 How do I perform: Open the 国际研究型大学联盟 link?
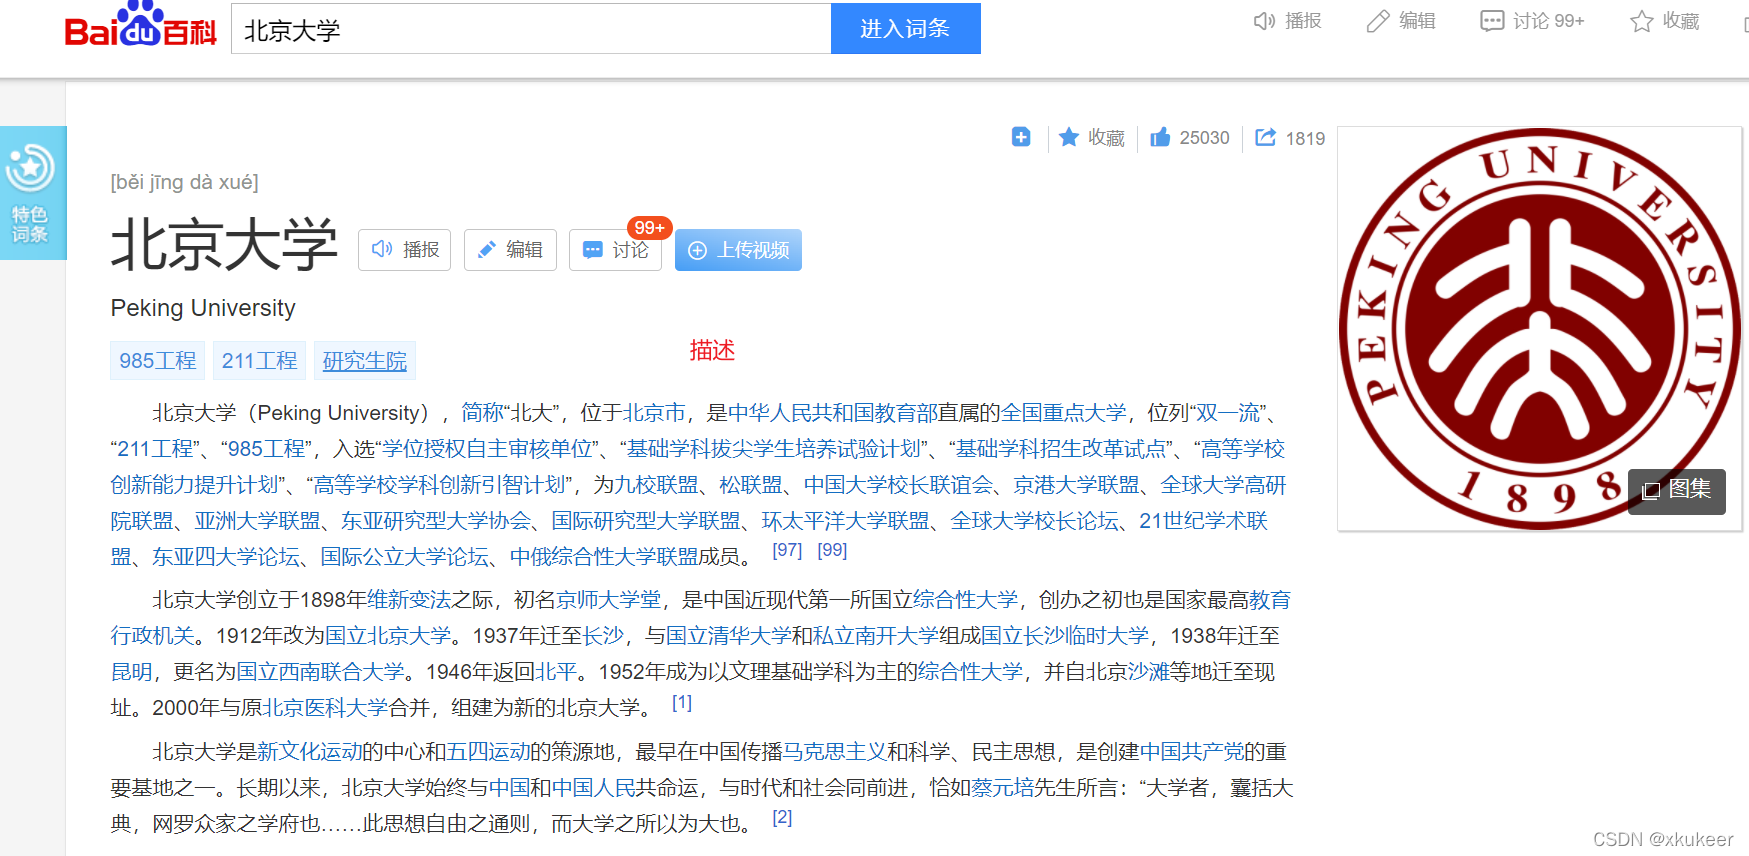click(646, 521)
